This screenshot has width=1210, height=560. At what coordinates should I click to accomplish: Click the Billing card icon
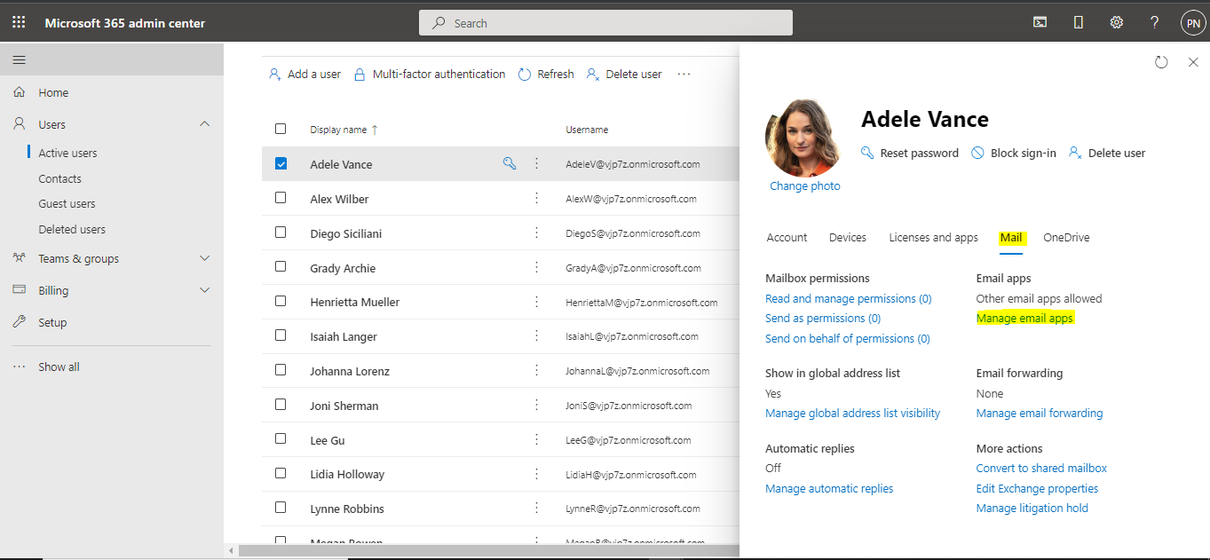[x=19, y=290]
